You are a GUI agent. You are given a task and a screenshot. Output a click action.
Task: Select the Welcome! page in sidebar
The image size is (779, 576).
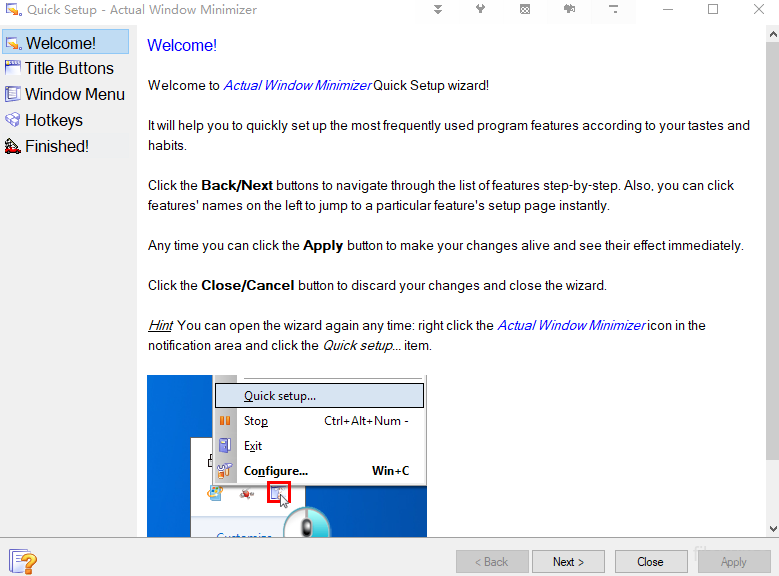[61, 43]
